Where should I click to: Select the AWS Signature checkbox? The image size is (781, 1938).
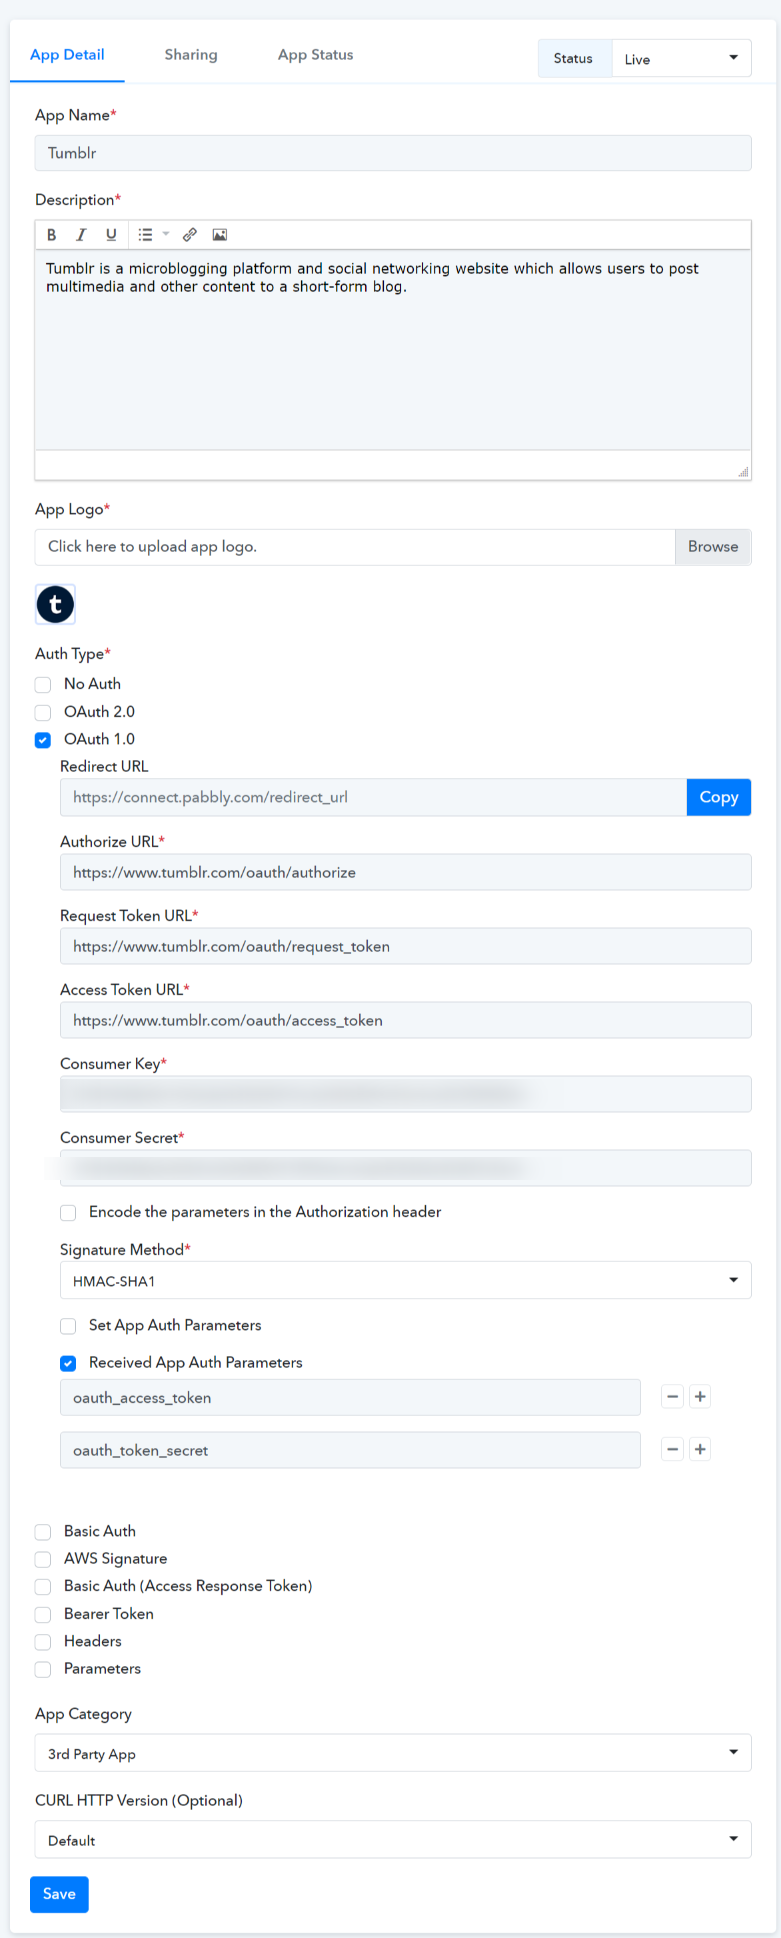point(43,1559)
